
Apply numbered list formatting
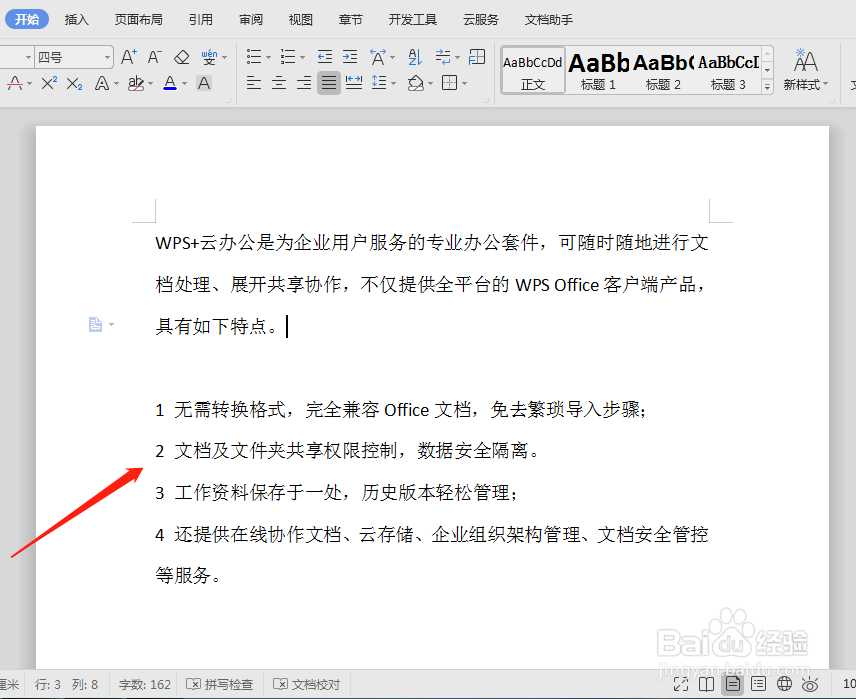coord(288,57)
